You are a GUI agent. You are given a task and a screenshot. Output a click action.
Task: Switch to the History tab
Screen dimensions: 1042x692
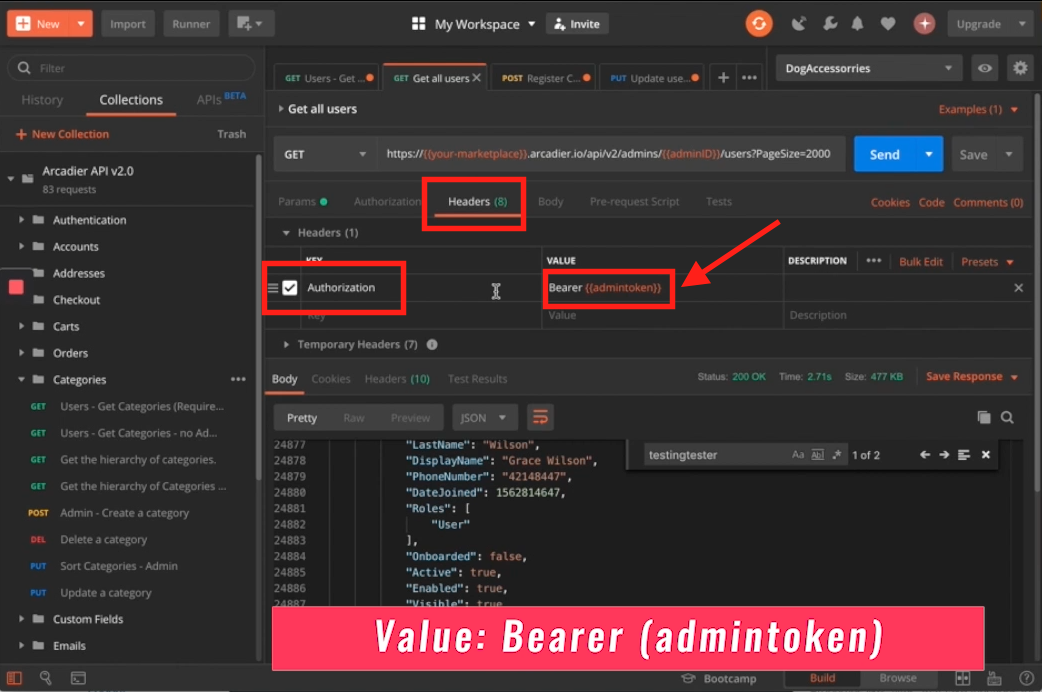[x=42, y=100]
